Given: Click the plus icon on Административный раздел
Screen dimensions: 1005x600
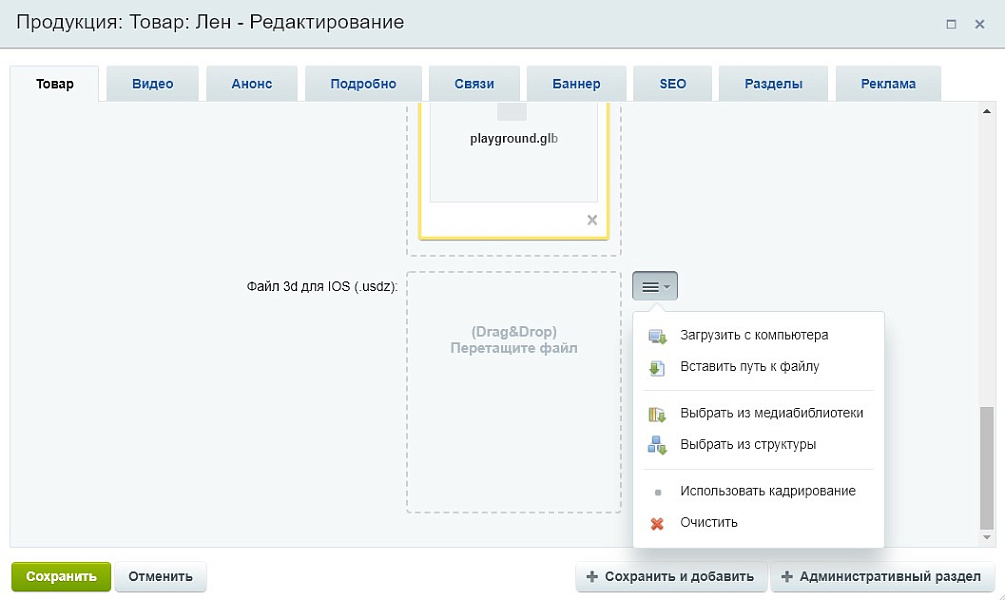Looking at the screenshot, I should pyautogui.click(x=787, y=577).
